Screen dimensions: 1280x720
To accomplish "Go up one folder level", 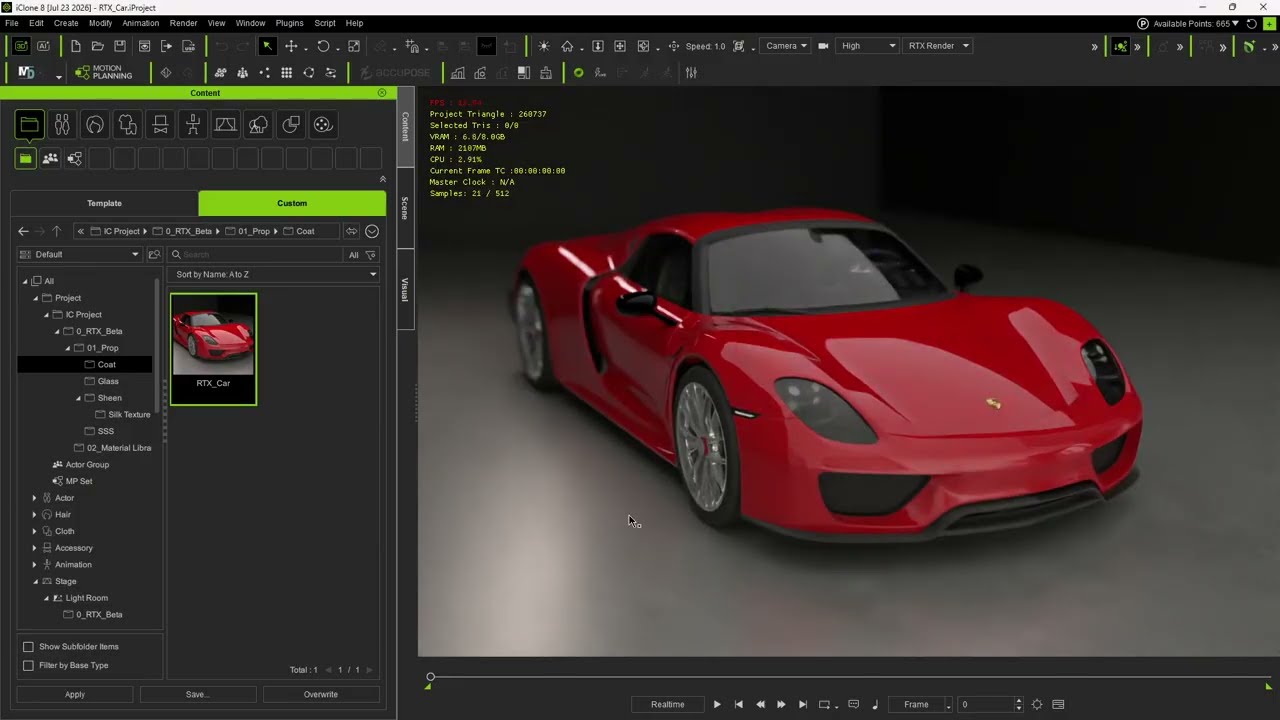I will click(56, 231).
